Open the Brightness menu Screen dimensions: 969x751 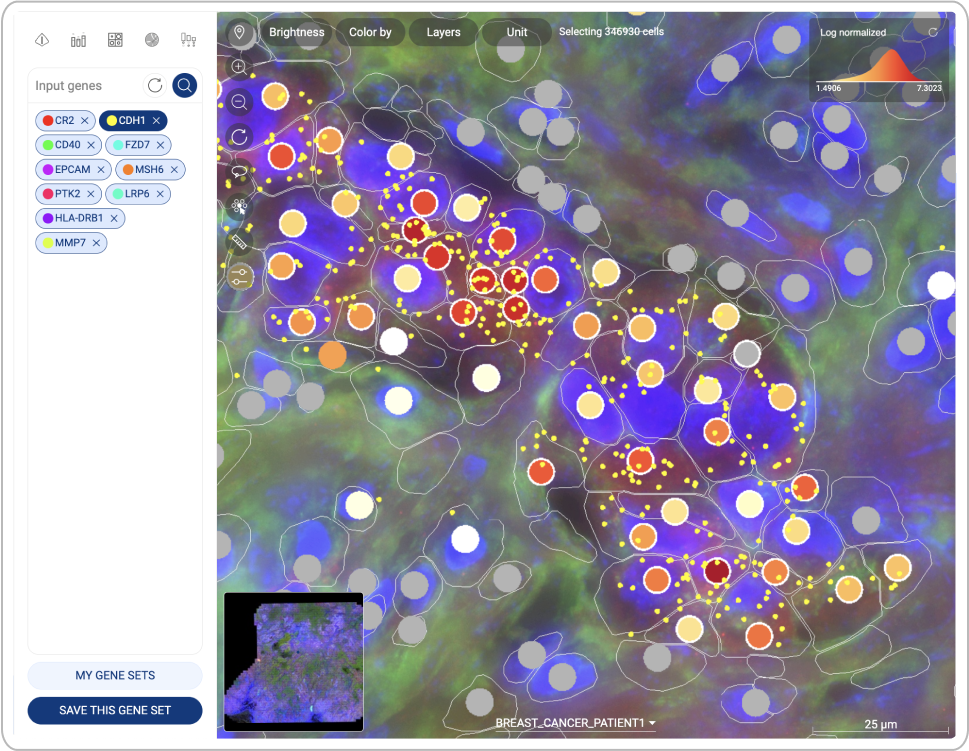tap(296, 32)
